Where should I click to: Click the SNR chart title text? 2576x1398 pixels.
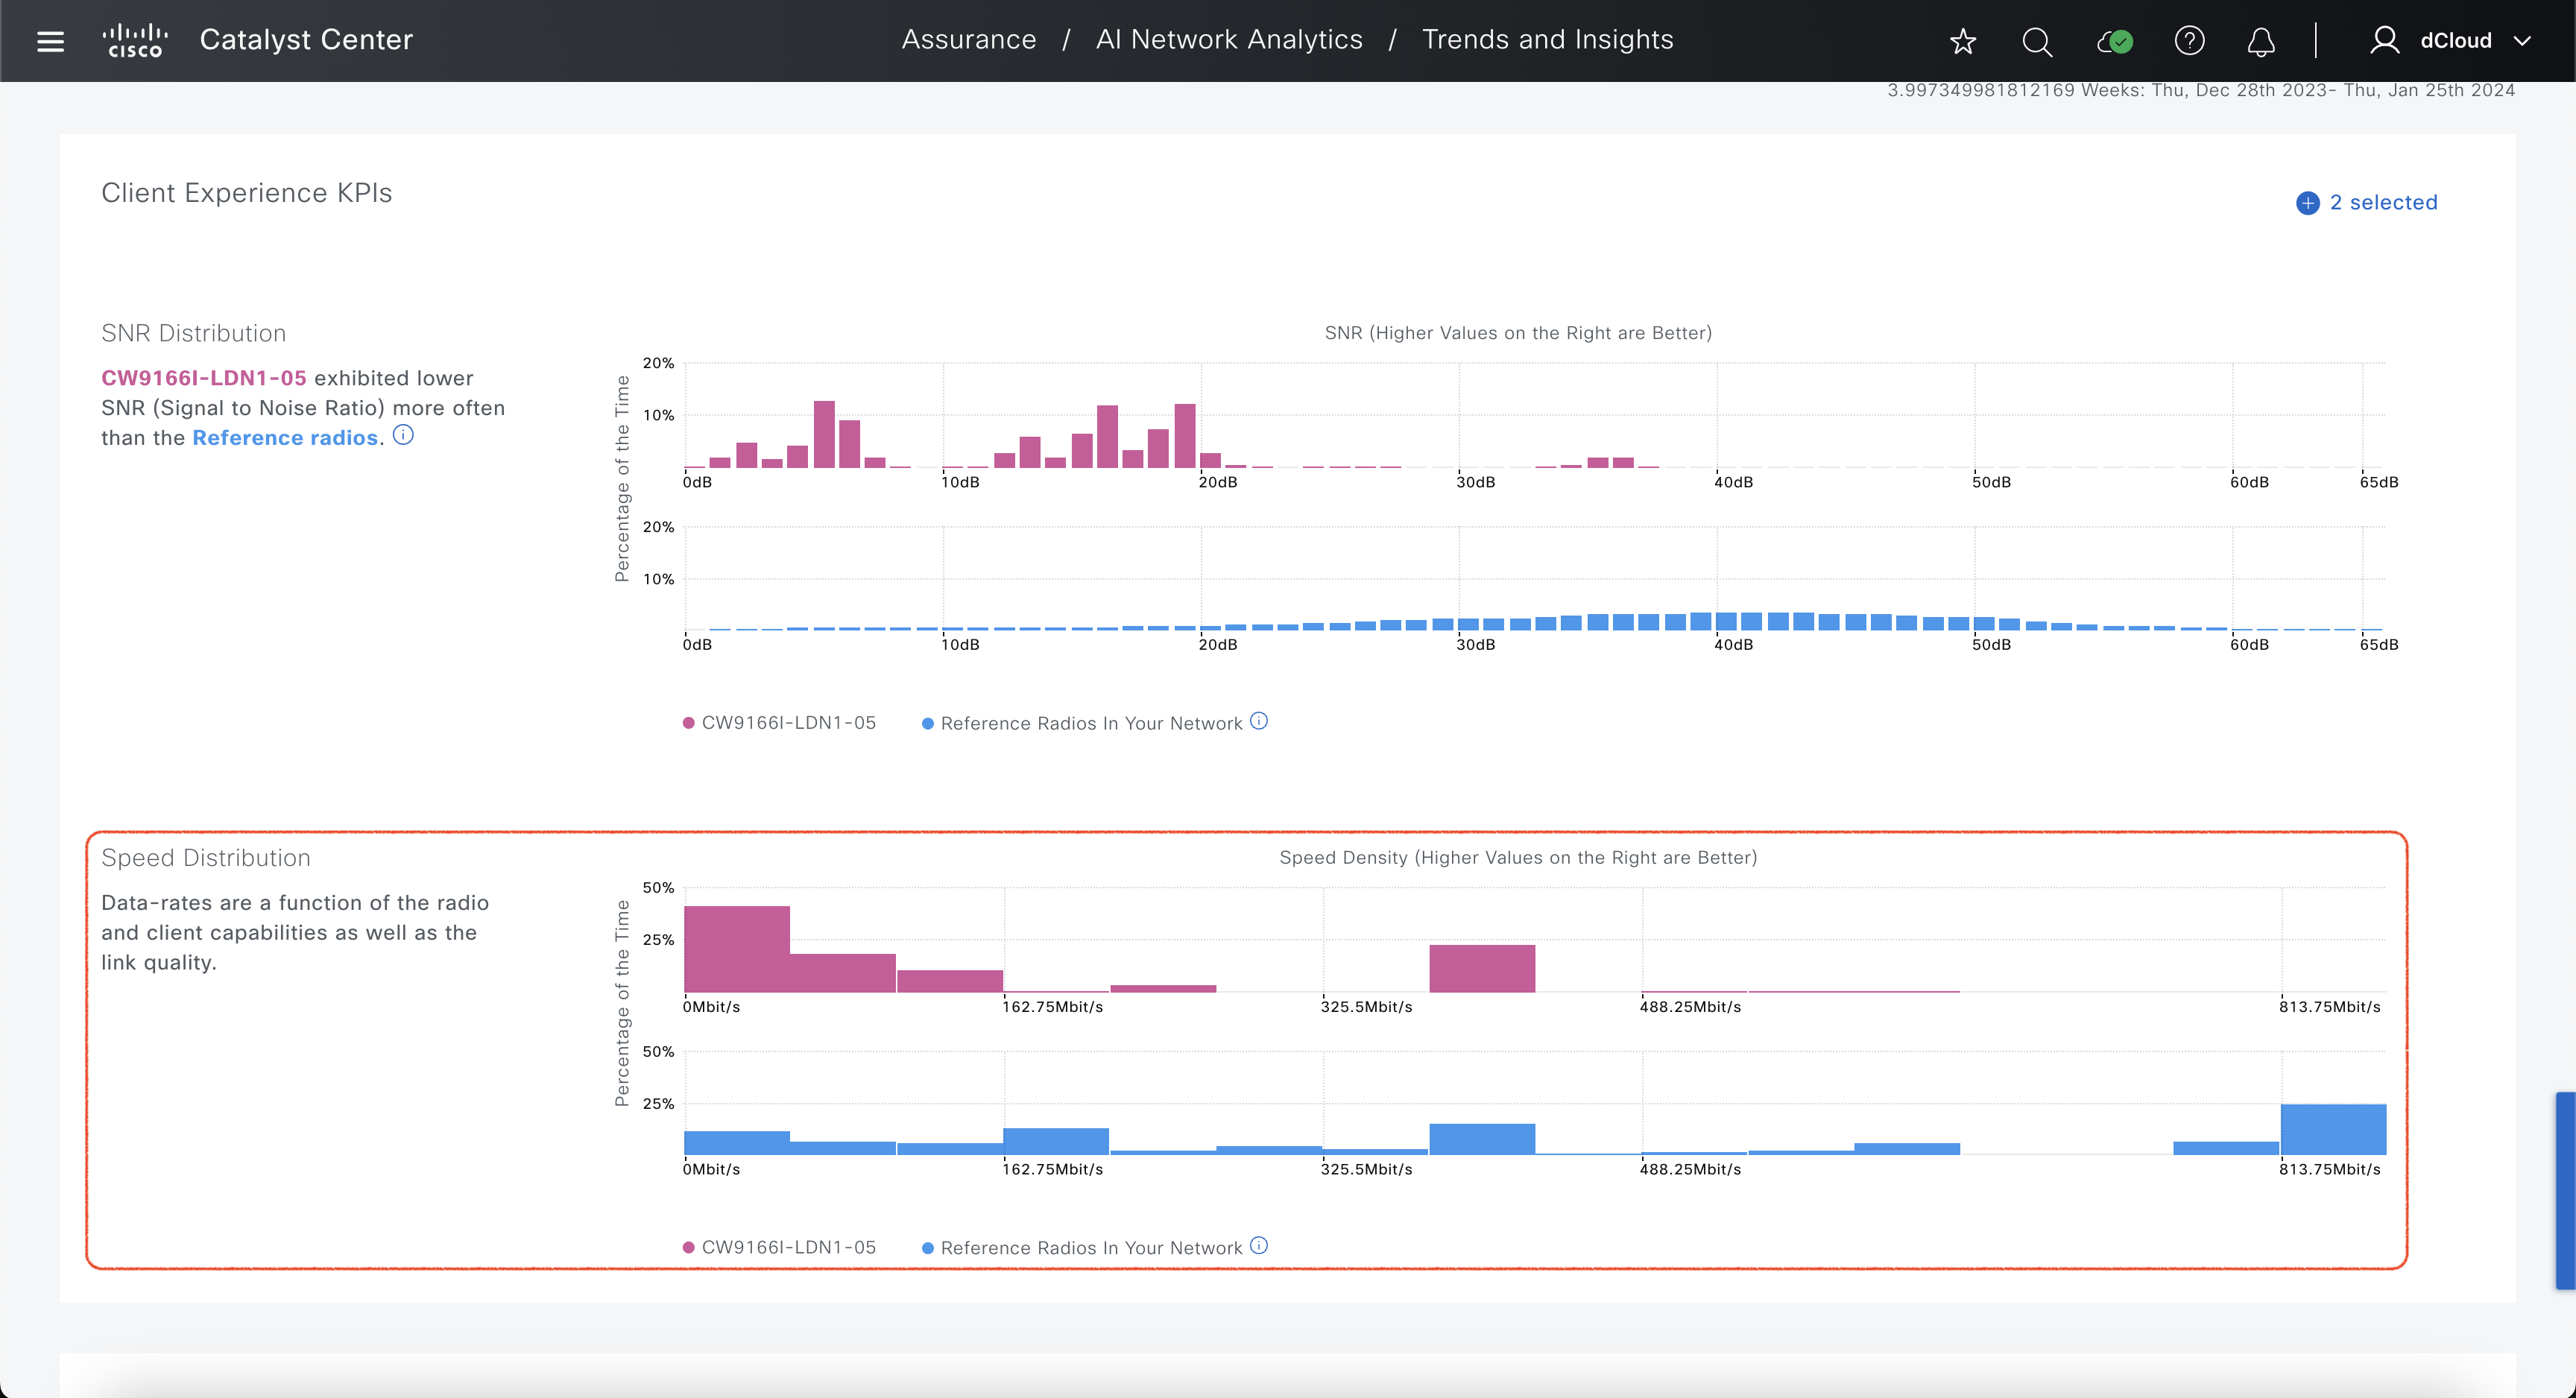pyautogui.click(x=1518, y=333)
